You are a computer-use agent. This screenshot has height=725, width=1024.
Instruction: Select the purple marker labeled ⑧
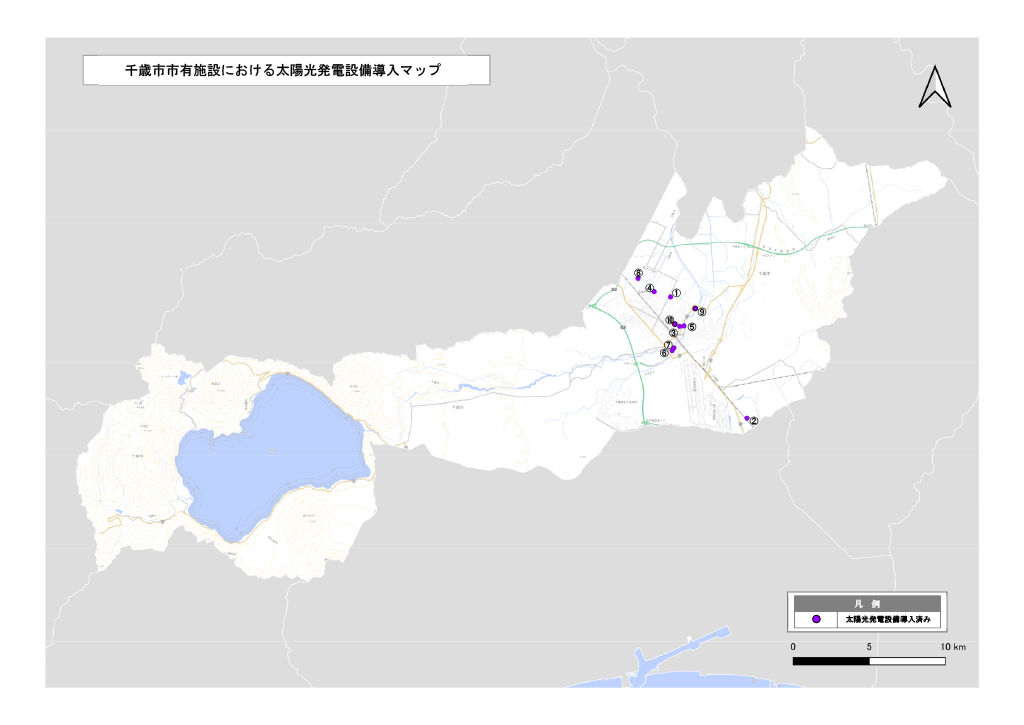click(638, 279)
